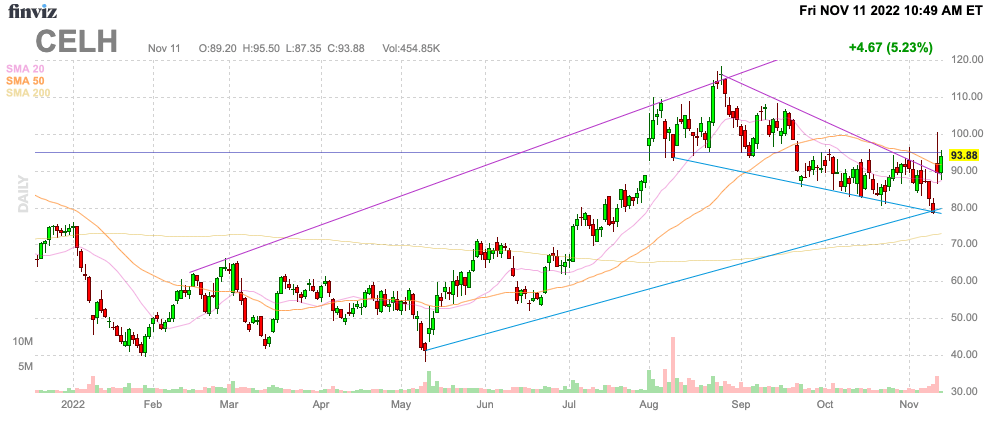The height and width of the screenshot is (422, 991).
Task: Click the tallest August volume bar
Action: (672, 365)
